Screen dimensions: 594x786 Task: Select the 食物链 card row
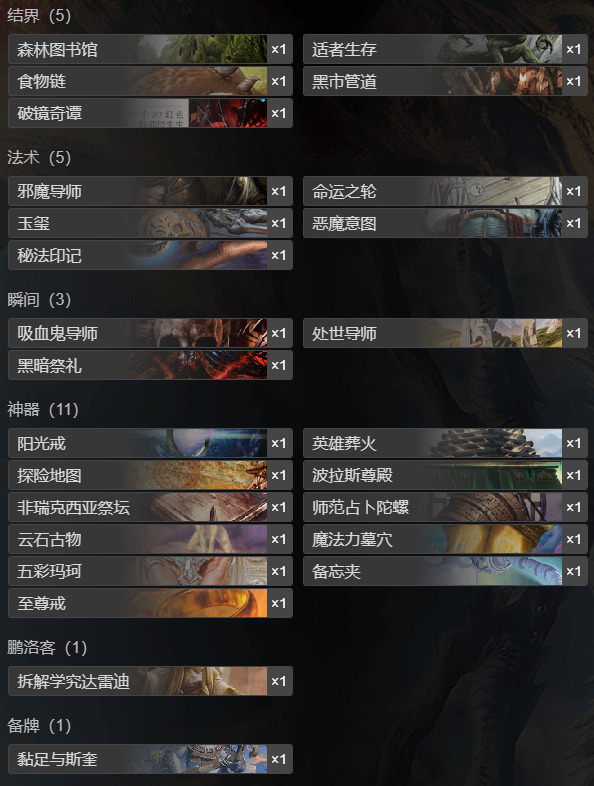tap(150, 81)
